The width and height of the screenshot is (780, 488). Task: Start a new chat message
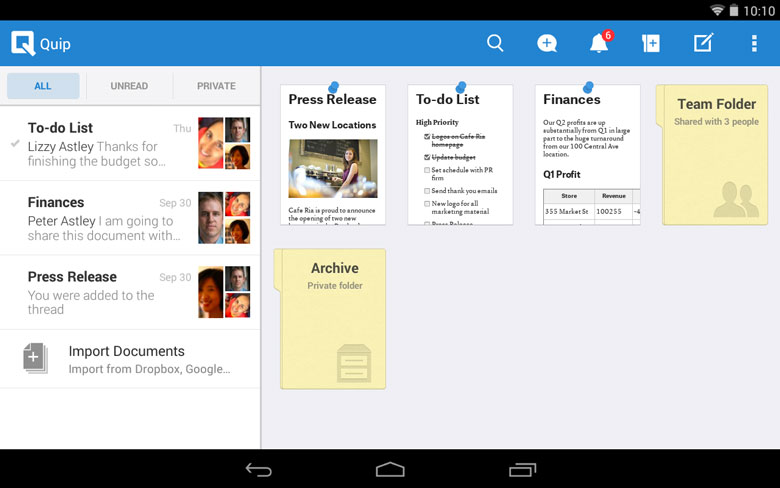[x=547, y=43]
